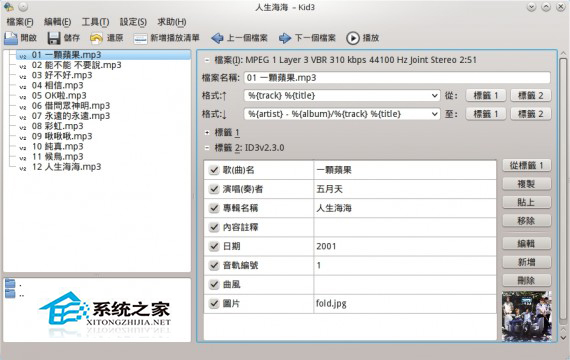Click the Revert (還原) arrow icon
Image resolution: width=570 pixels, height=360 pixels.
[96, 38]
